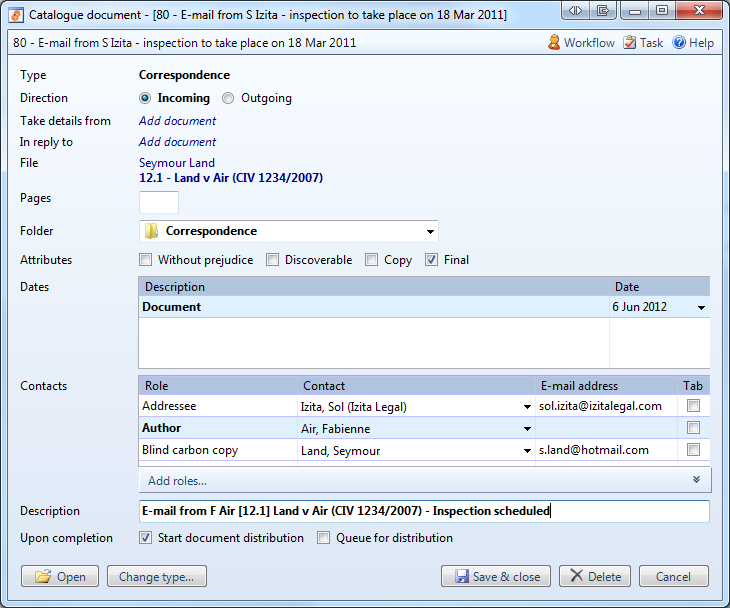Tick the Tab checkbox for Blind carbon copy

(x=693, y=450)
